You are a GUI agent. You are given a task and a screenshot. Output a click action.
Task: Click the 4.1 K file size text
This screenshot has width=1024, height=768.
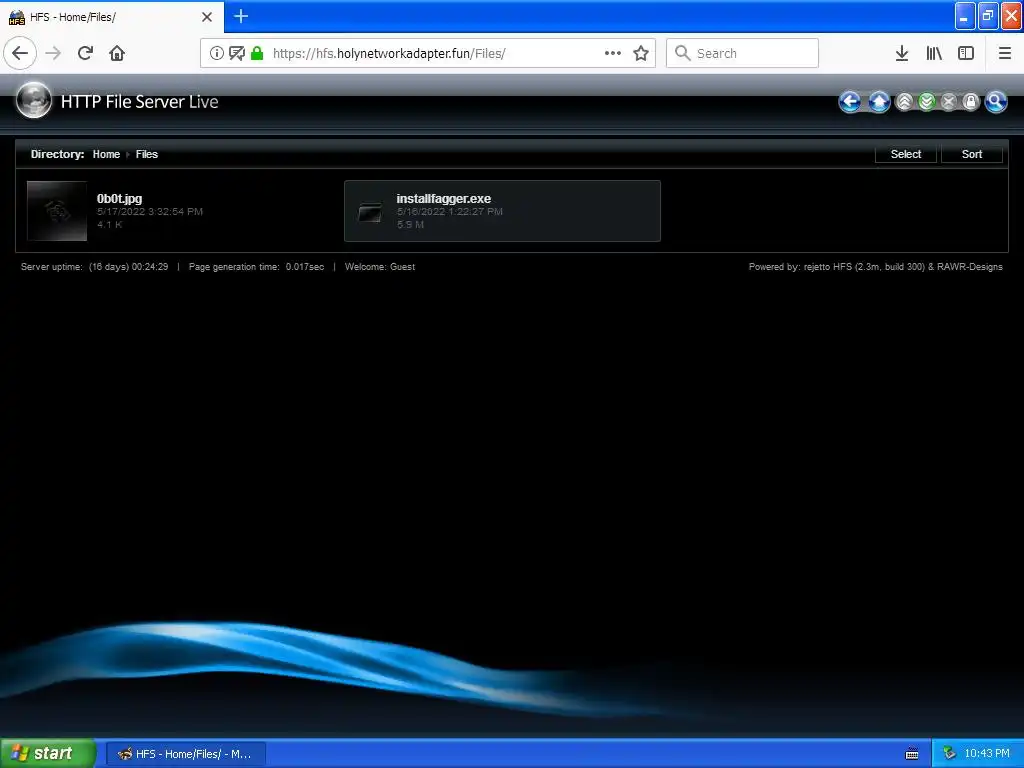tap(110, 225)
